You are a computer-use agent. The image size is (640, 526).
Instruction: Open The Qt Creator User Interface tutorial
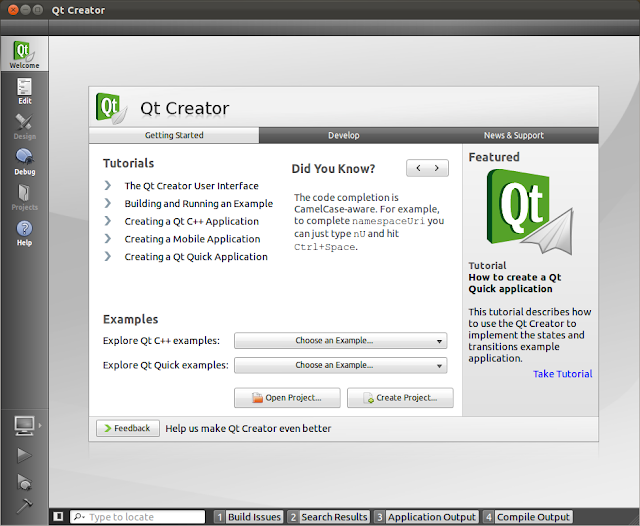tap(191, 186)
